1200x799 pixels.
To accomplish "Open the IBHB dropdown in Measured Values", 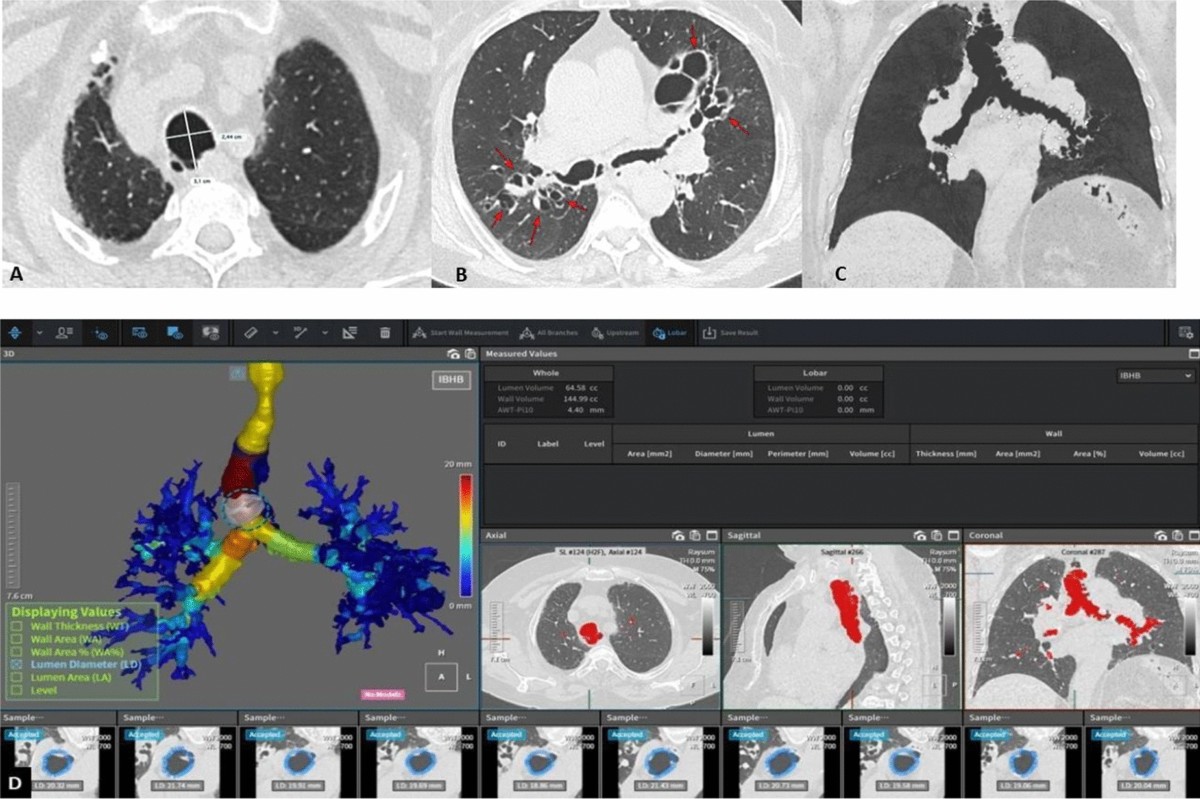I will point(1155,375).
